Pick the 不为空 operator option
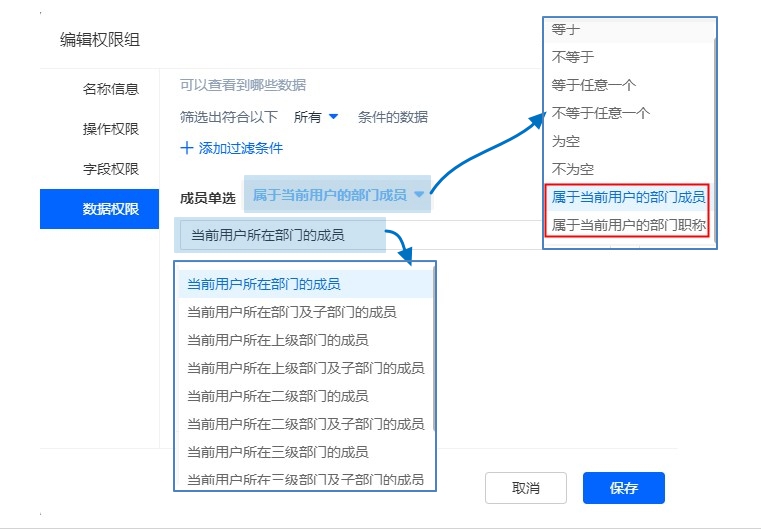 tap(573, 169)
